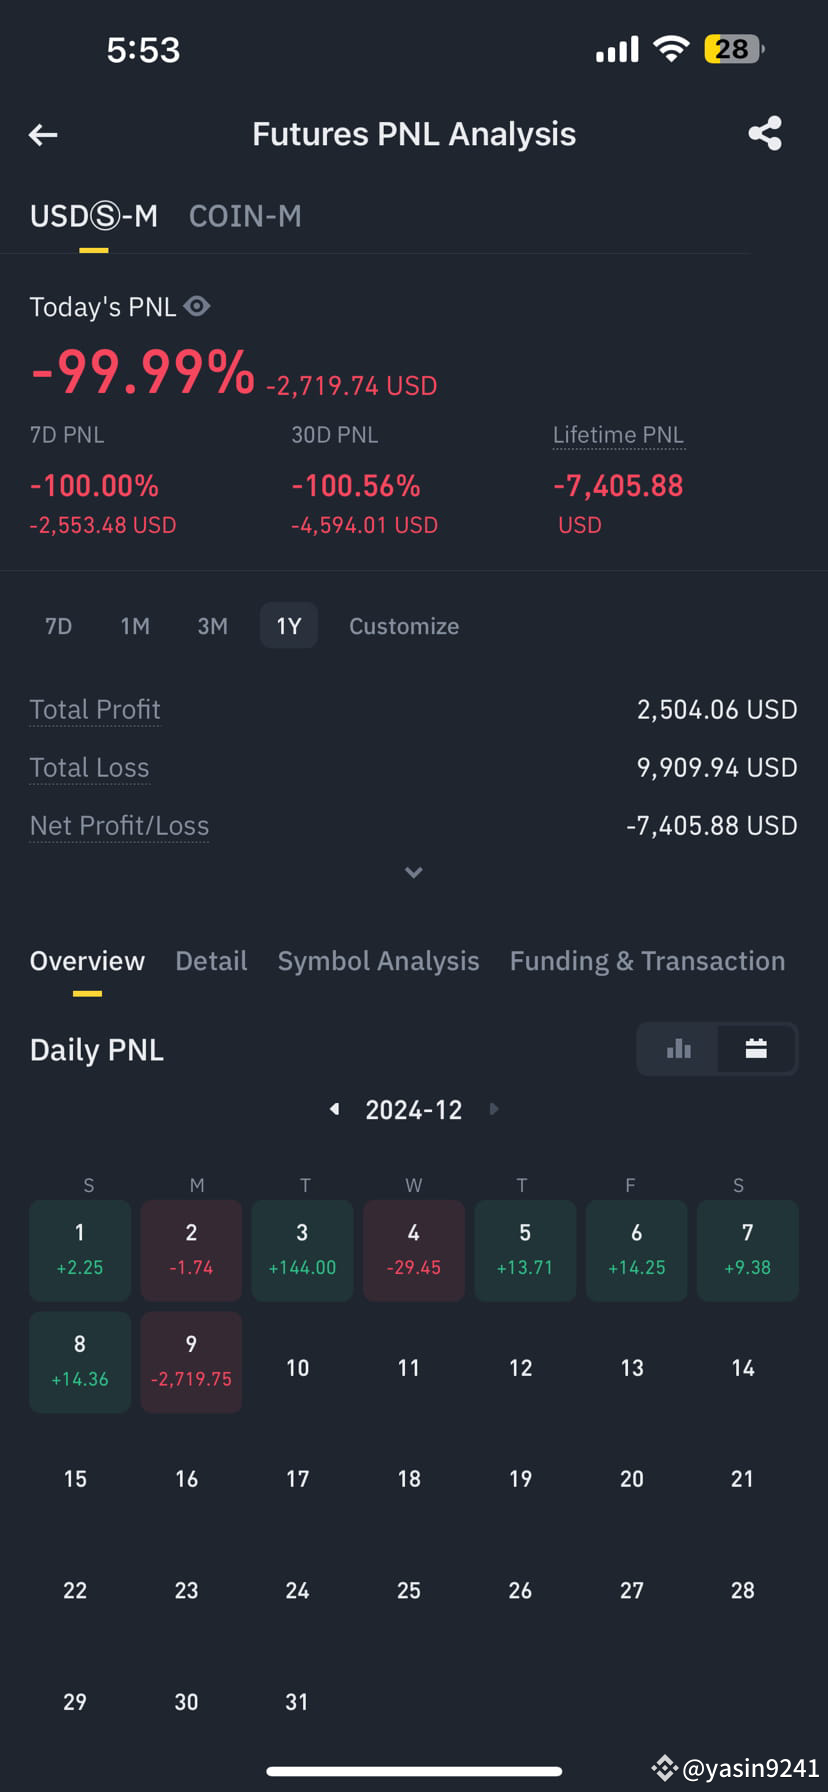Open the Symbol Analysis tab

(378, 961)
